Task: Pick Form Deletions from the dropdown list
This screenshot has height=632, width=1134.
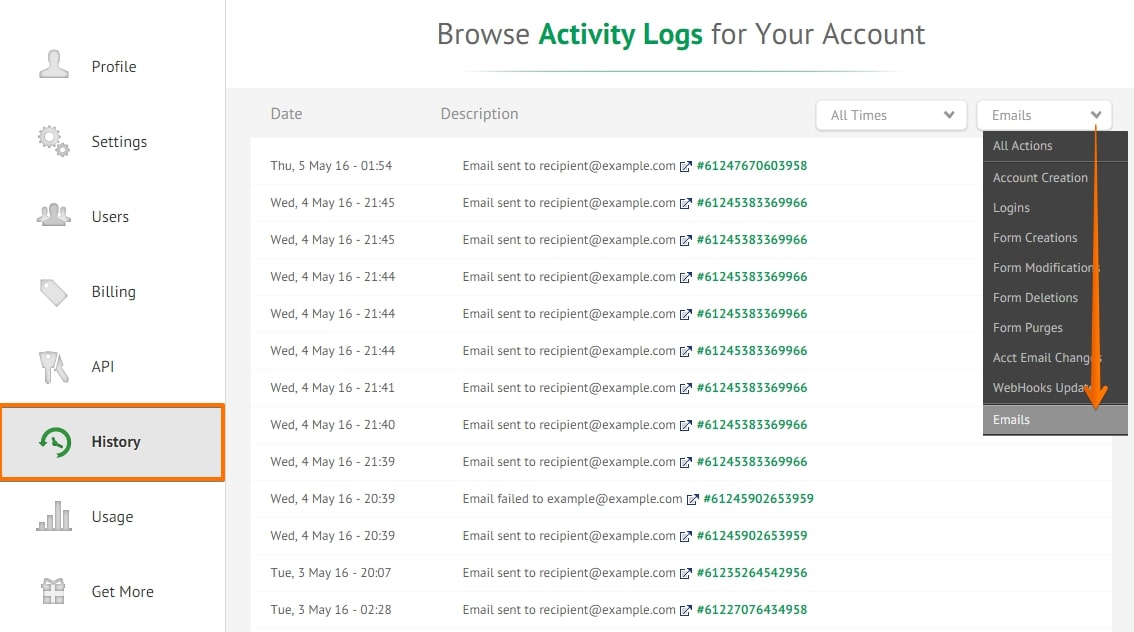Action: tap(1035, 298)
